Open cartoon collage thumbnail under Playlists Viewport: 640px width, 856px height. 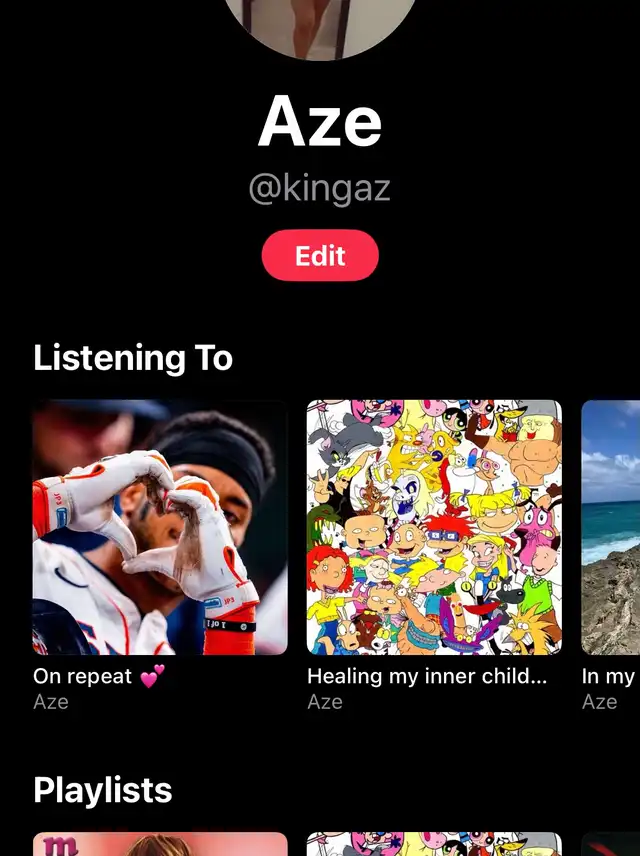[x=434, y=844]
